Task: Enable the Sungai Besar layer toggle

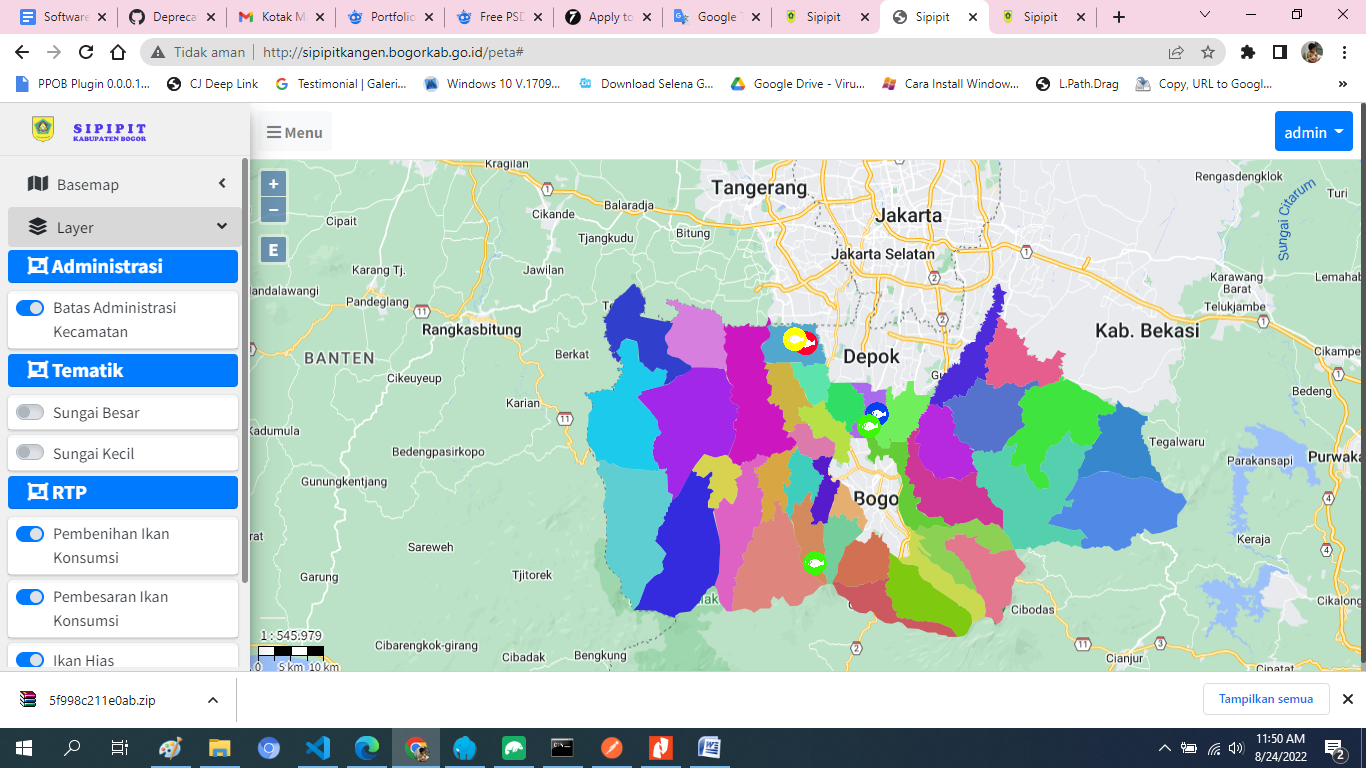Action: point(30,412)
